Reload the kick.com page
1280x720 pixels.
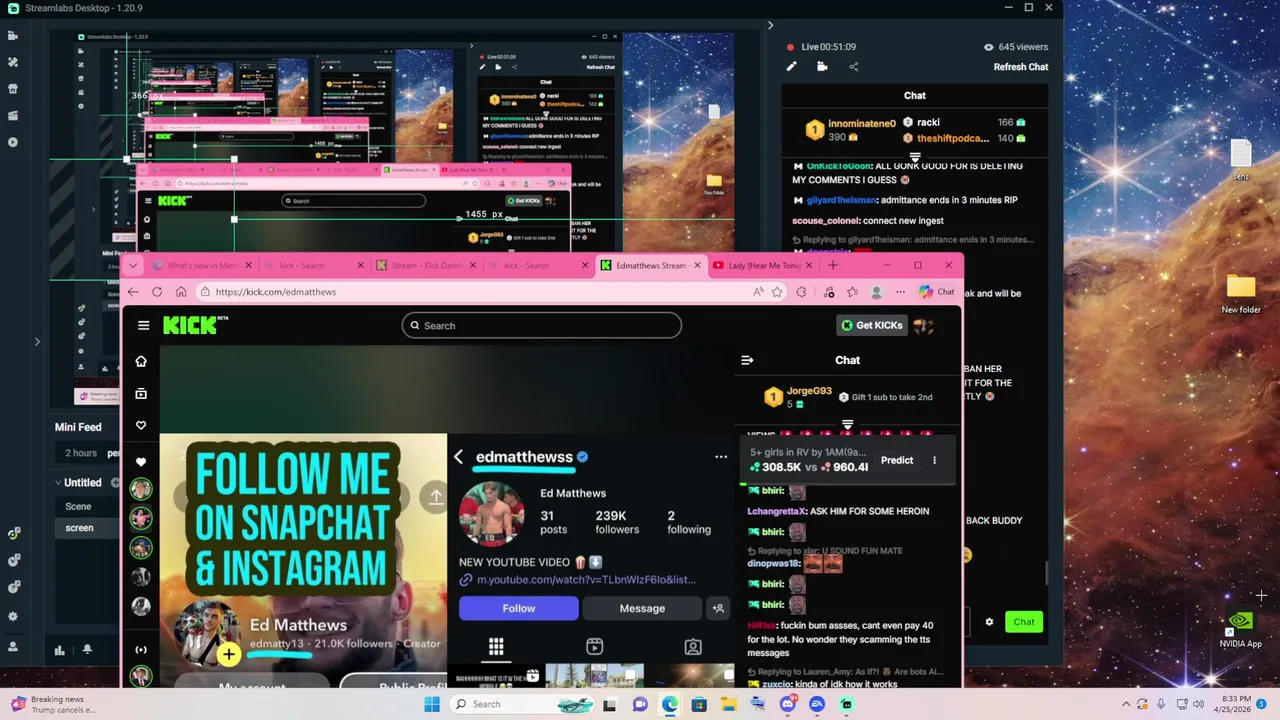157,292
